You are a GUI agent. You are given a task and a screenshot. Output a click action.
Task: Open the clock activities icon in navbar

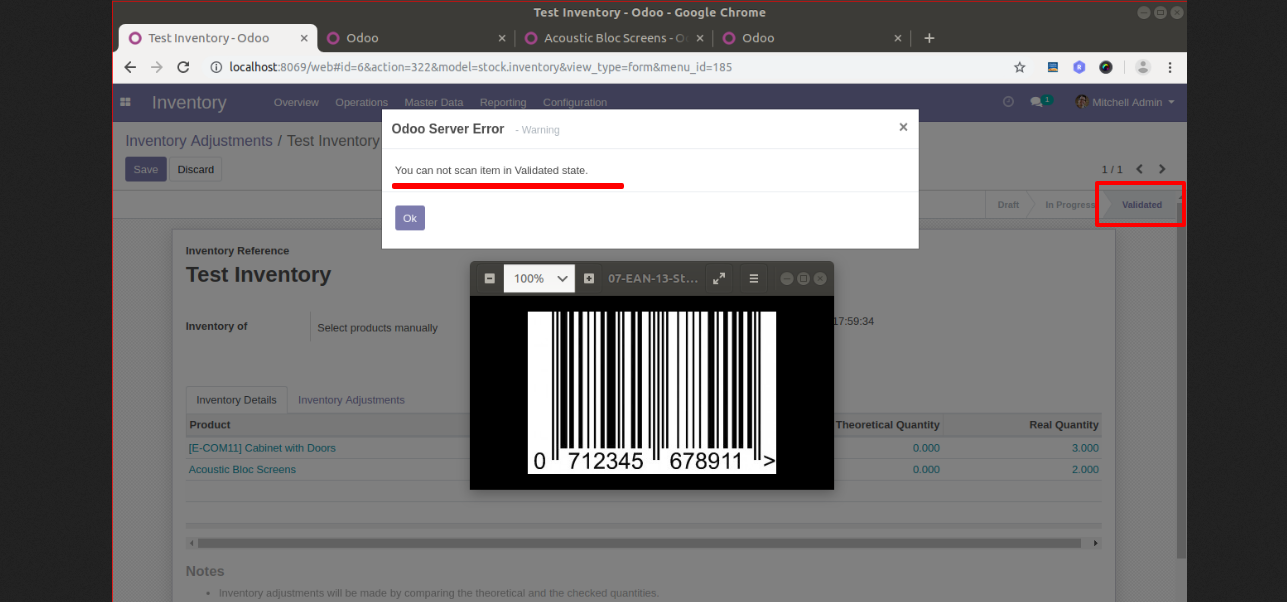(x=1008, y=101)
